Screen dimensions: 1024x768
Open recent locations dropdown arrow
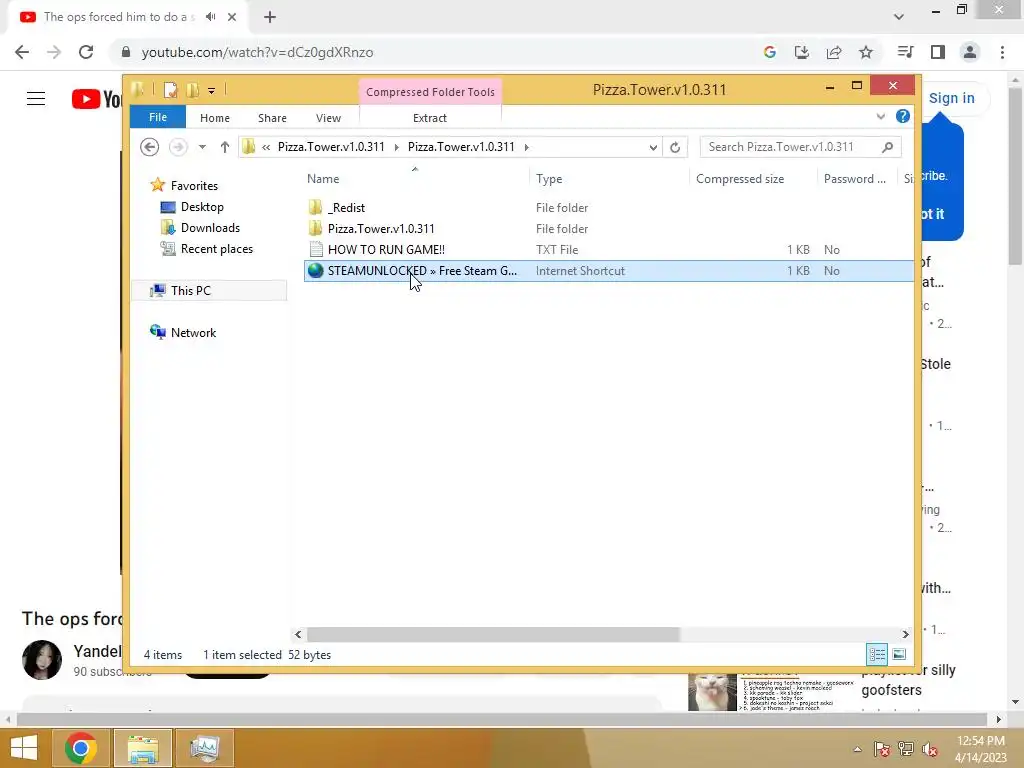click(x=202, y=147)
